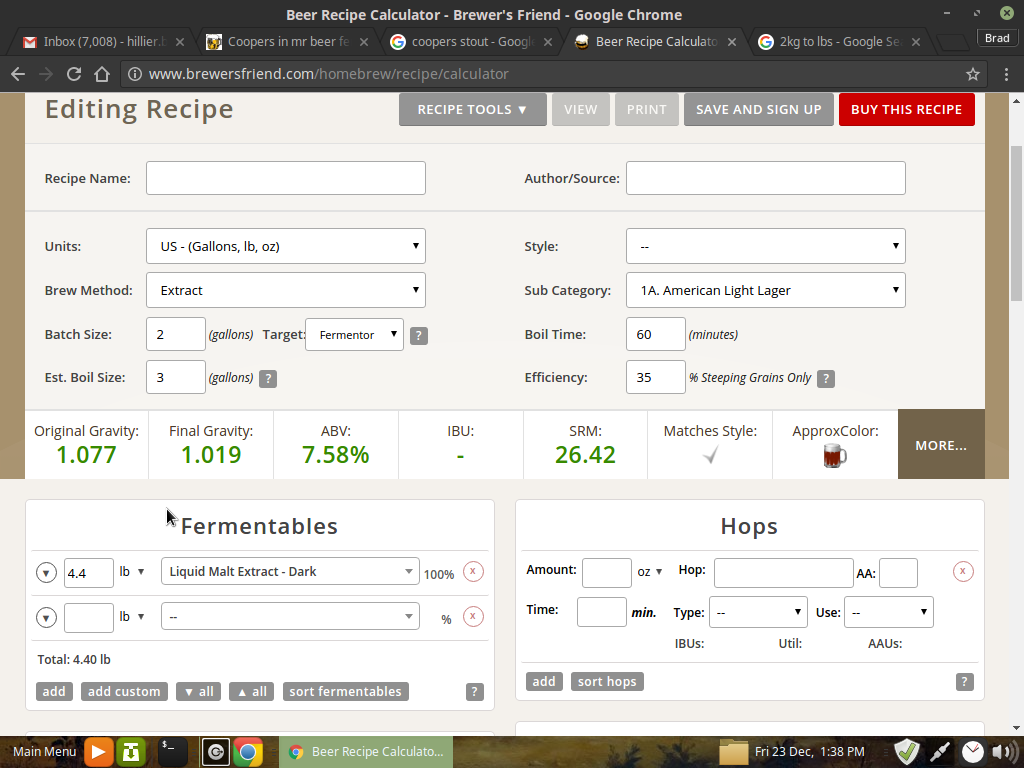Close the Coopers in mr beer tab

(364, 42)
